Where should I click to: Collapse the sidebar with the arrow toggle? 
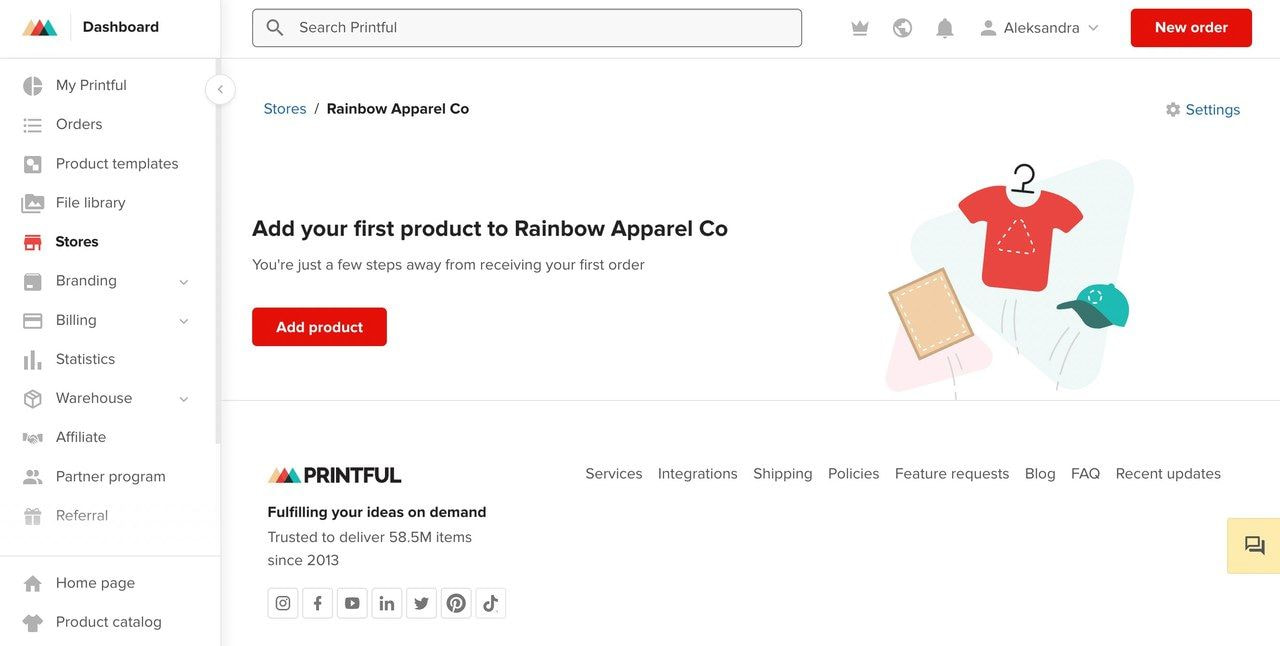[x=220, y=89]
